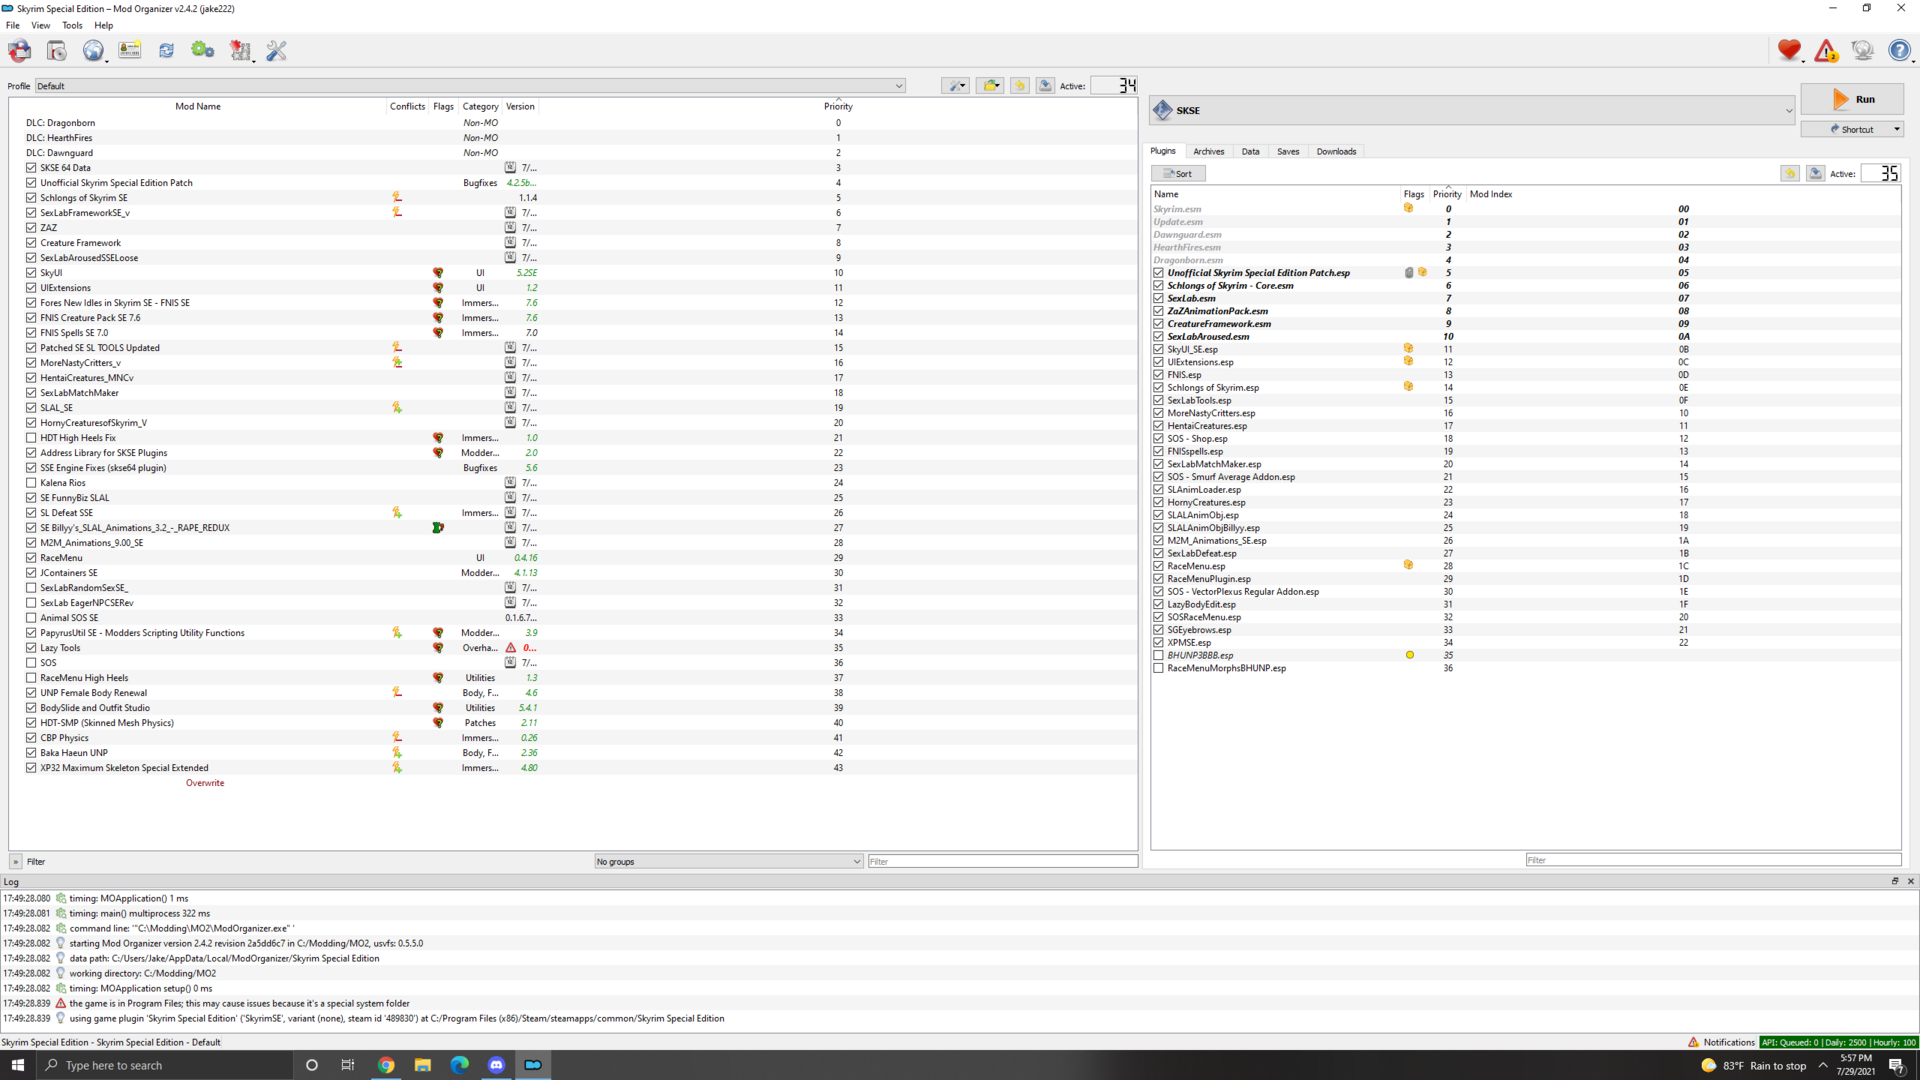This screenshot has width=1920, height=1080.
Task: Float the Log panel with undock icon
Action: click(1894, 881)
